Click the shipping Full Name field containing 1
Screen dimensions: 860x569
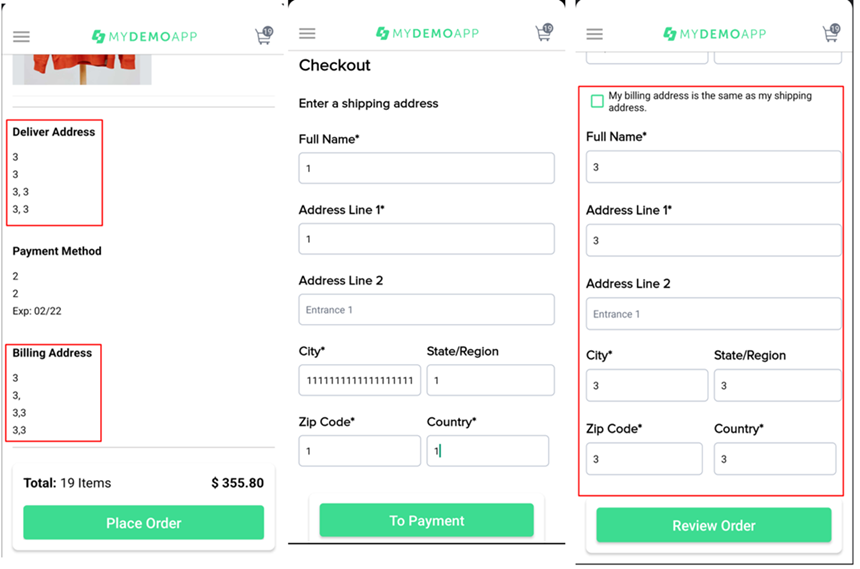pos(426,168)
